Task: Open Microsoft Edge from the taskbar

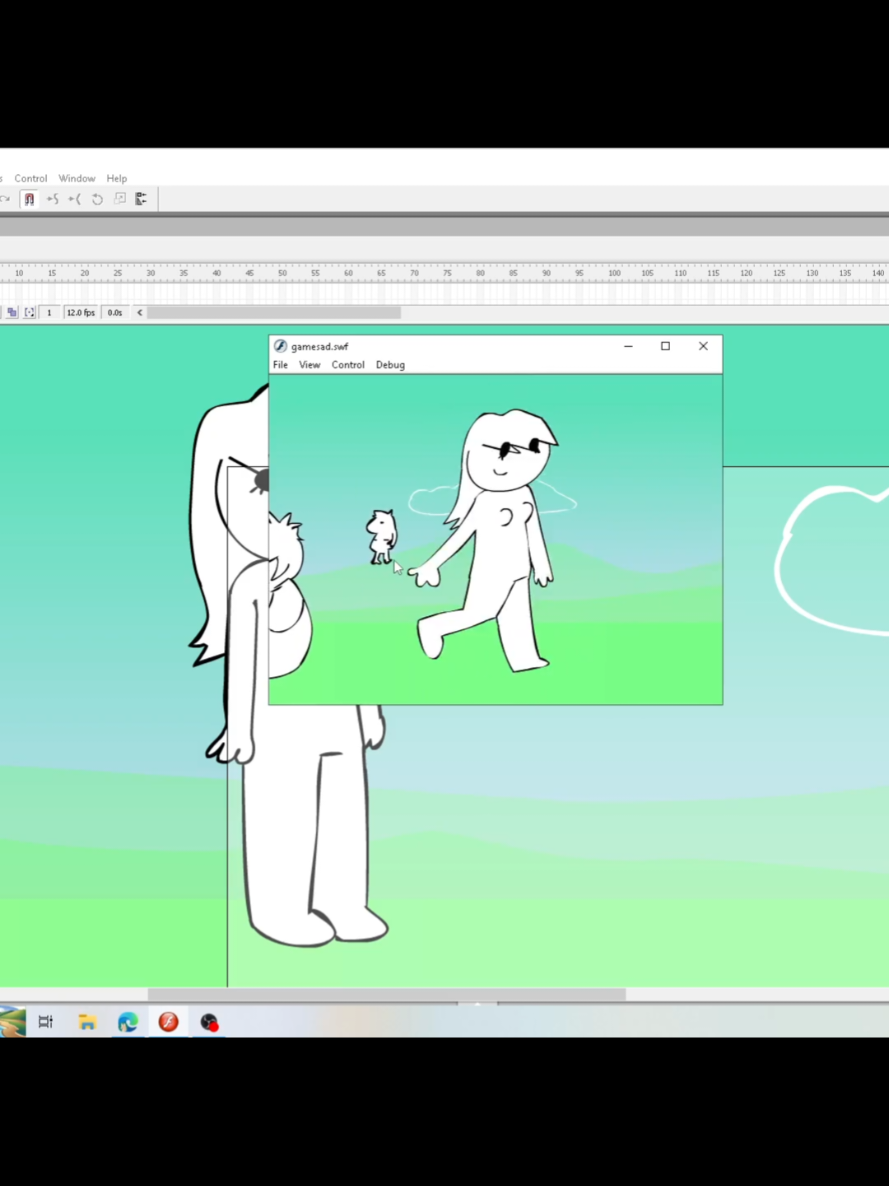Action: (128, 1023)
